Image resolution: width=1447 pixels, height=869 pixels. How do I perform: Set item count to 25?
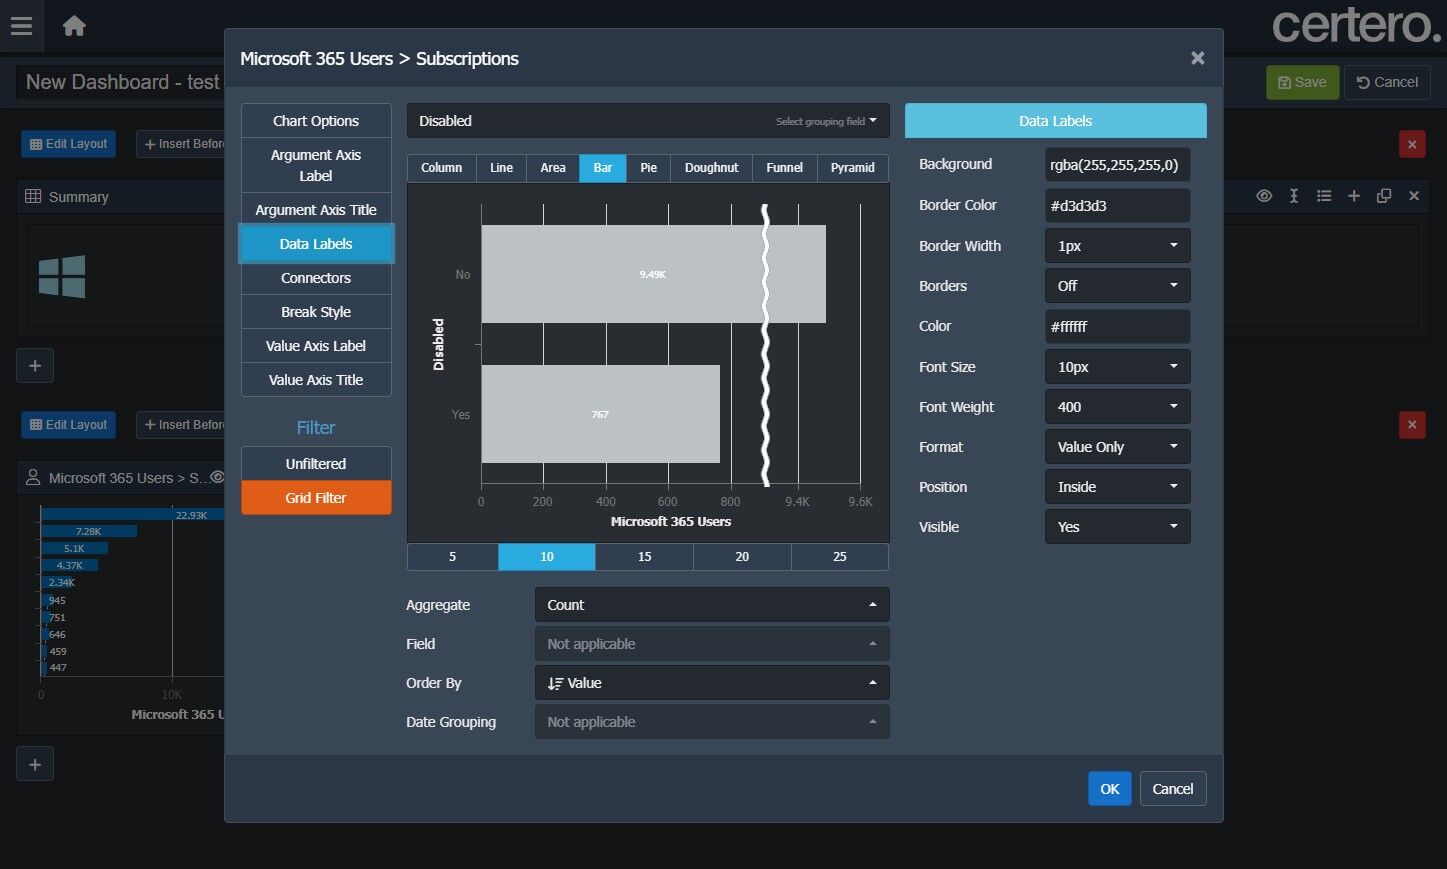click(840, 557)
